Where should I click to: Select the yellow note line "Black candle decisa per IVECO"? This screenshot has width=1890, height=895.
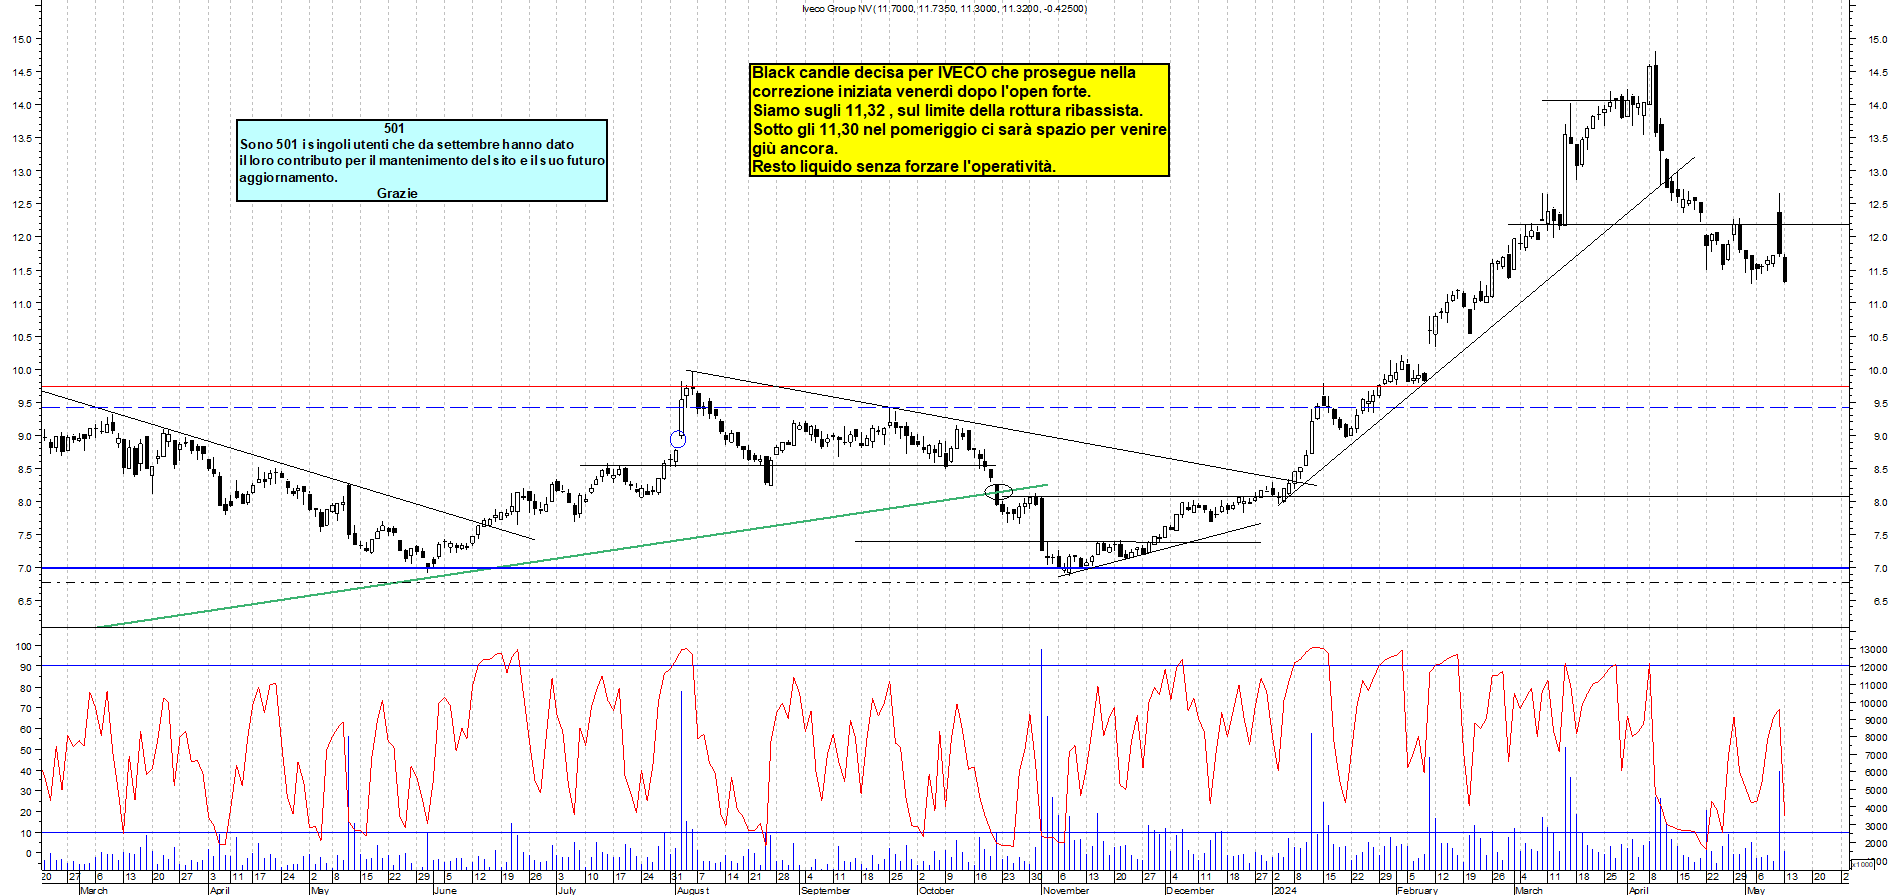pos(944,73)
